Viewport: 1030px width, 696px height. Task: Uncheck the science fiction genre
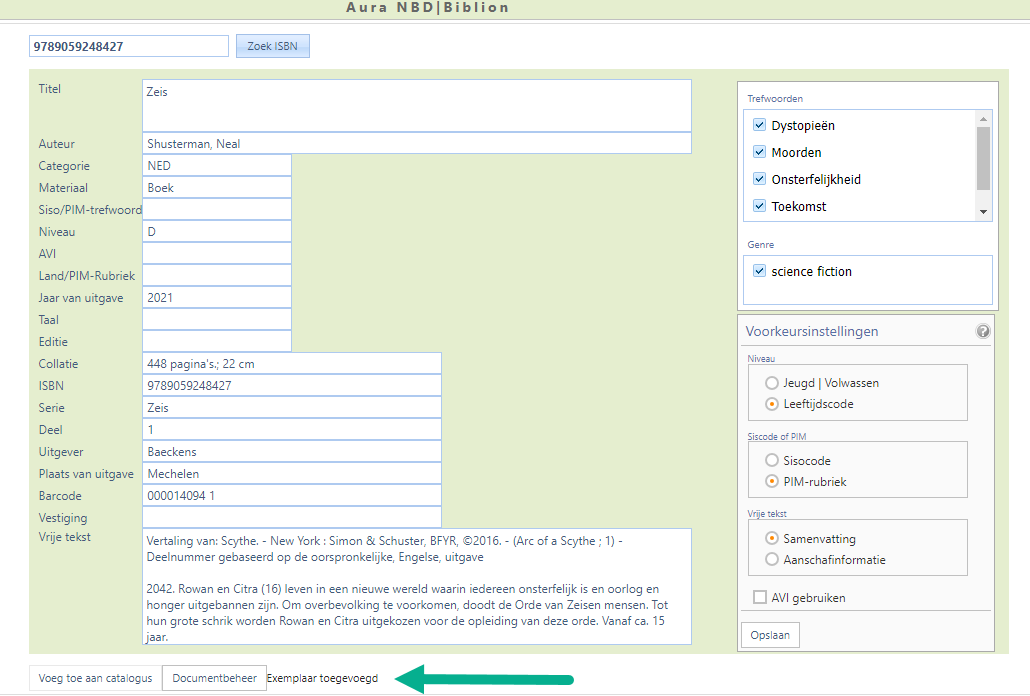[760, 271]
